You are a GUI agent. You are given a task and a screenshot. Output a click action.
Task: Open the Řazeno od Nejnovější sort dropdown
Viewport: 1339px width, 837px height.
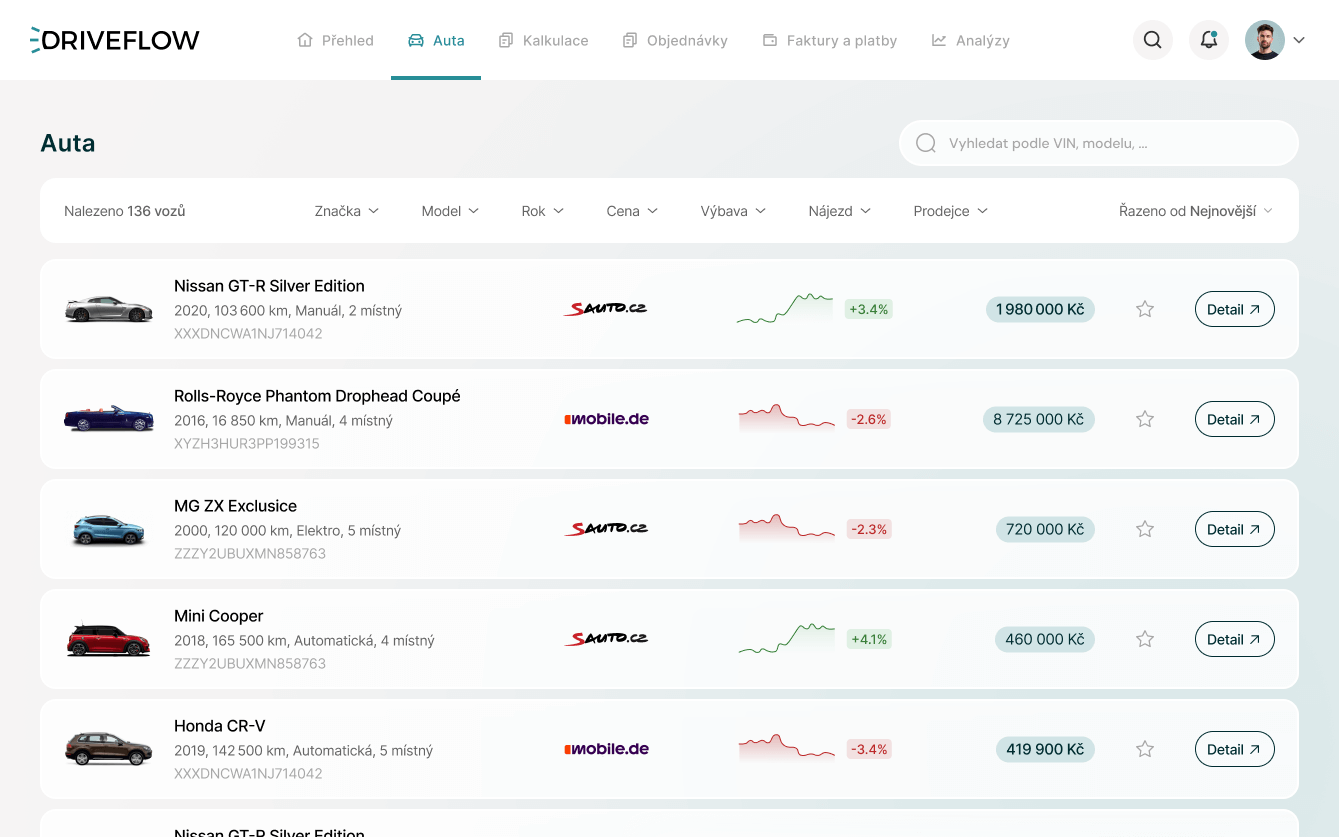[1195, 211]
